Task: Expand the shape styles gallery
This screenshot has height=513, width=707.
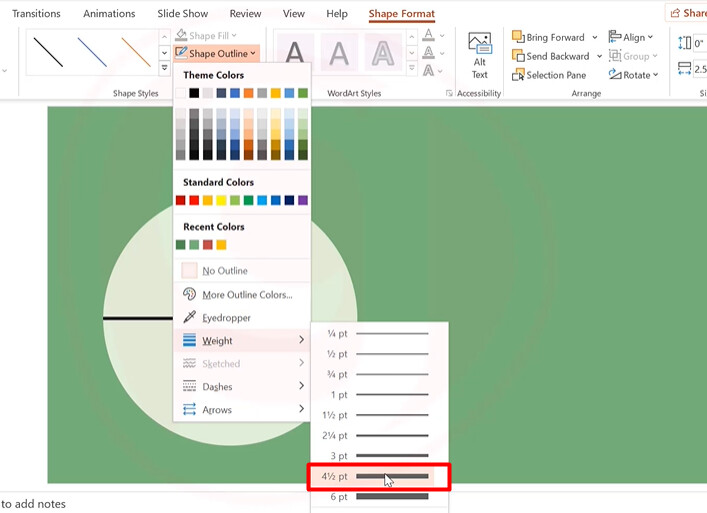Action: coord(165,68)
